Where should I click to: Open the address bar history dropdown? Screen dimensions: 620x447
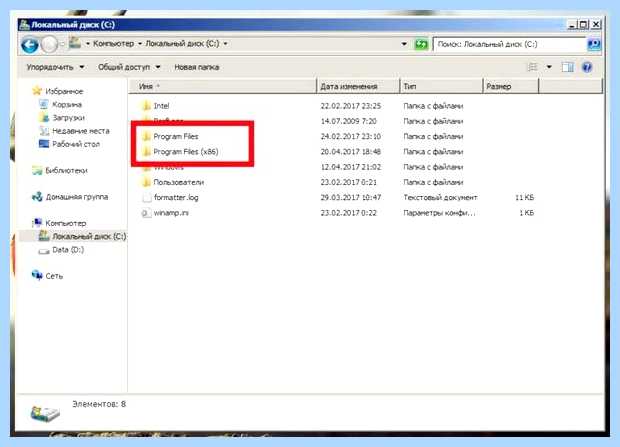[404, 44]
